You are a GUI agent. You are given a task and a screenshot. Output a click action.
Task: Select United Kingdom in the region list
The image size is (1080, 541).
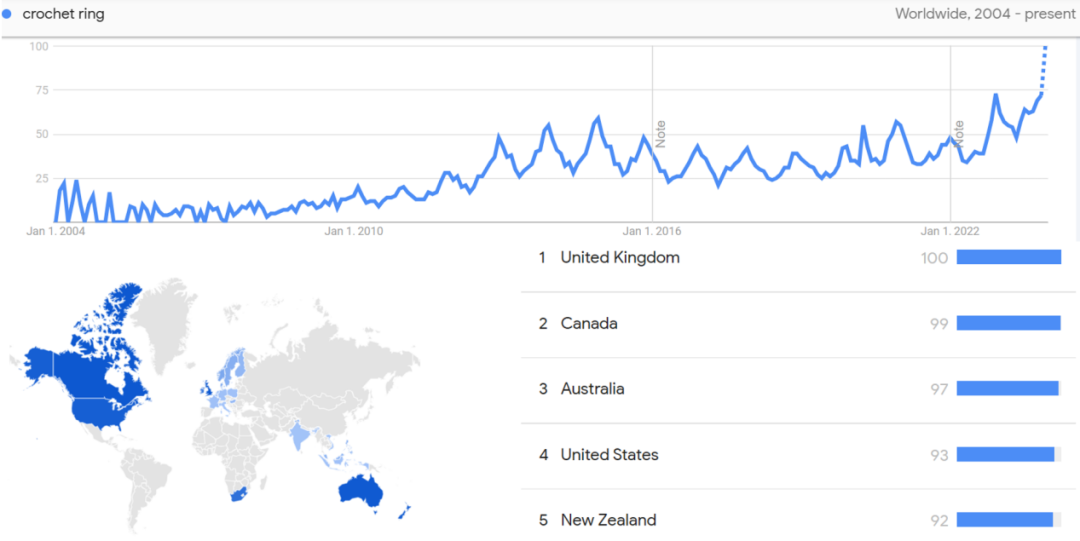point(798,258)
